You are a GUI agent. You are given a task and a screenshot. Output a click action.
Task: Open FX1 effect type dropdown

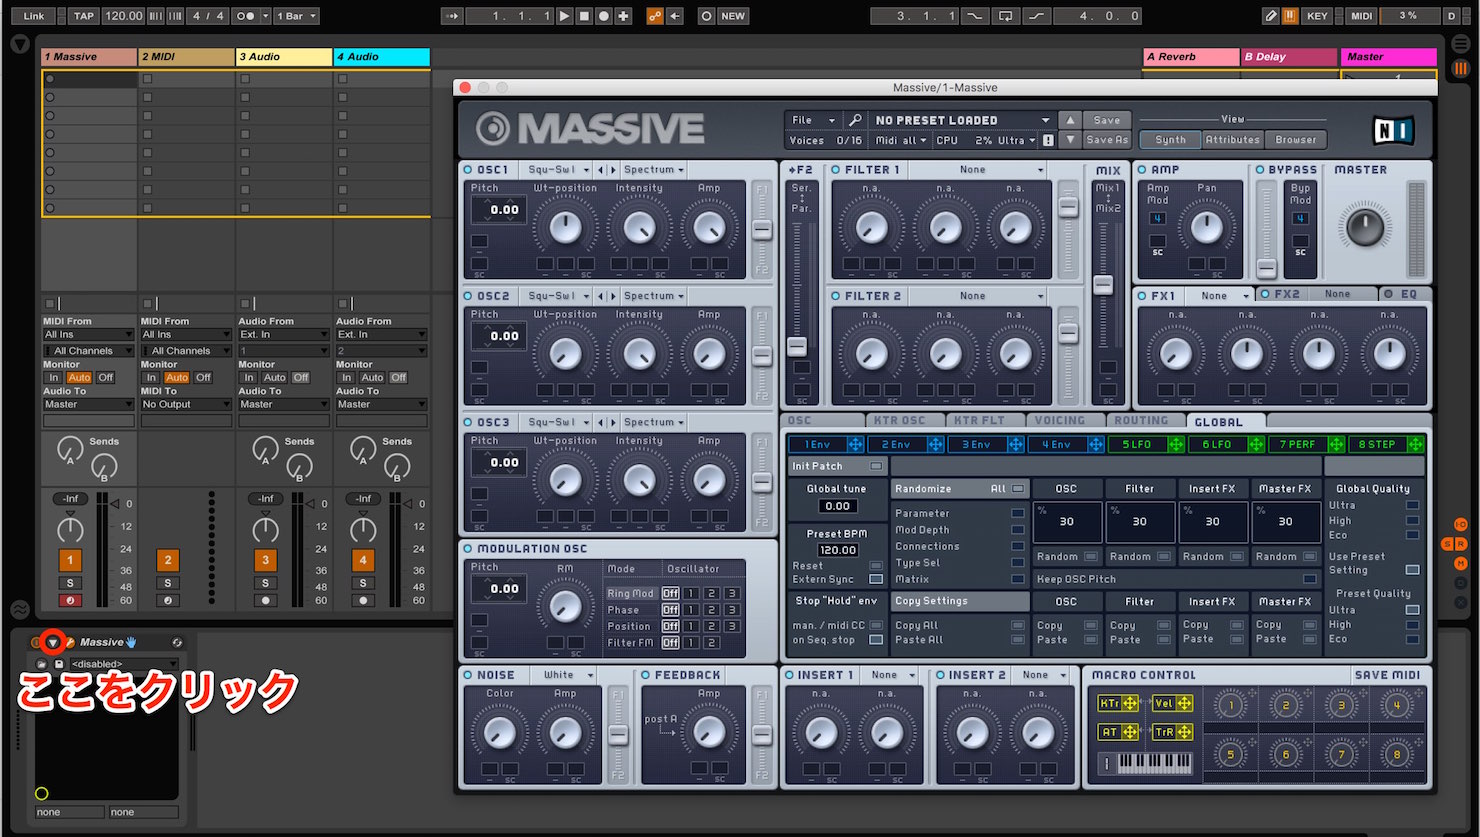tap(1218, 296)
